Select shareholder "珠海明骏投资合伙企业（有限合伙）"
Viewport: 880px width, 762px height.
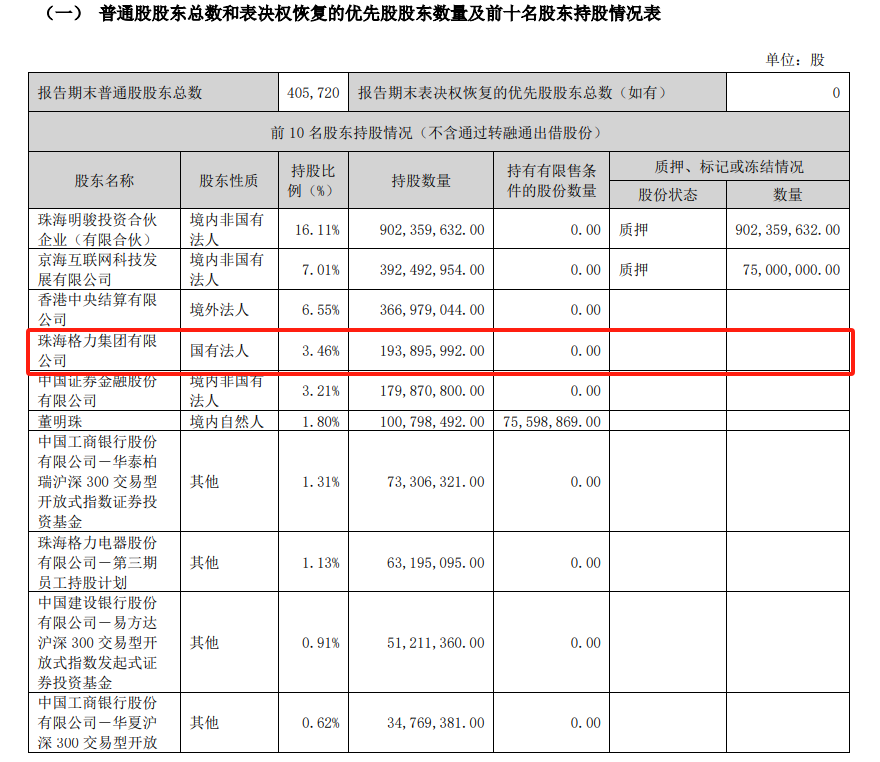coord(98,229)
